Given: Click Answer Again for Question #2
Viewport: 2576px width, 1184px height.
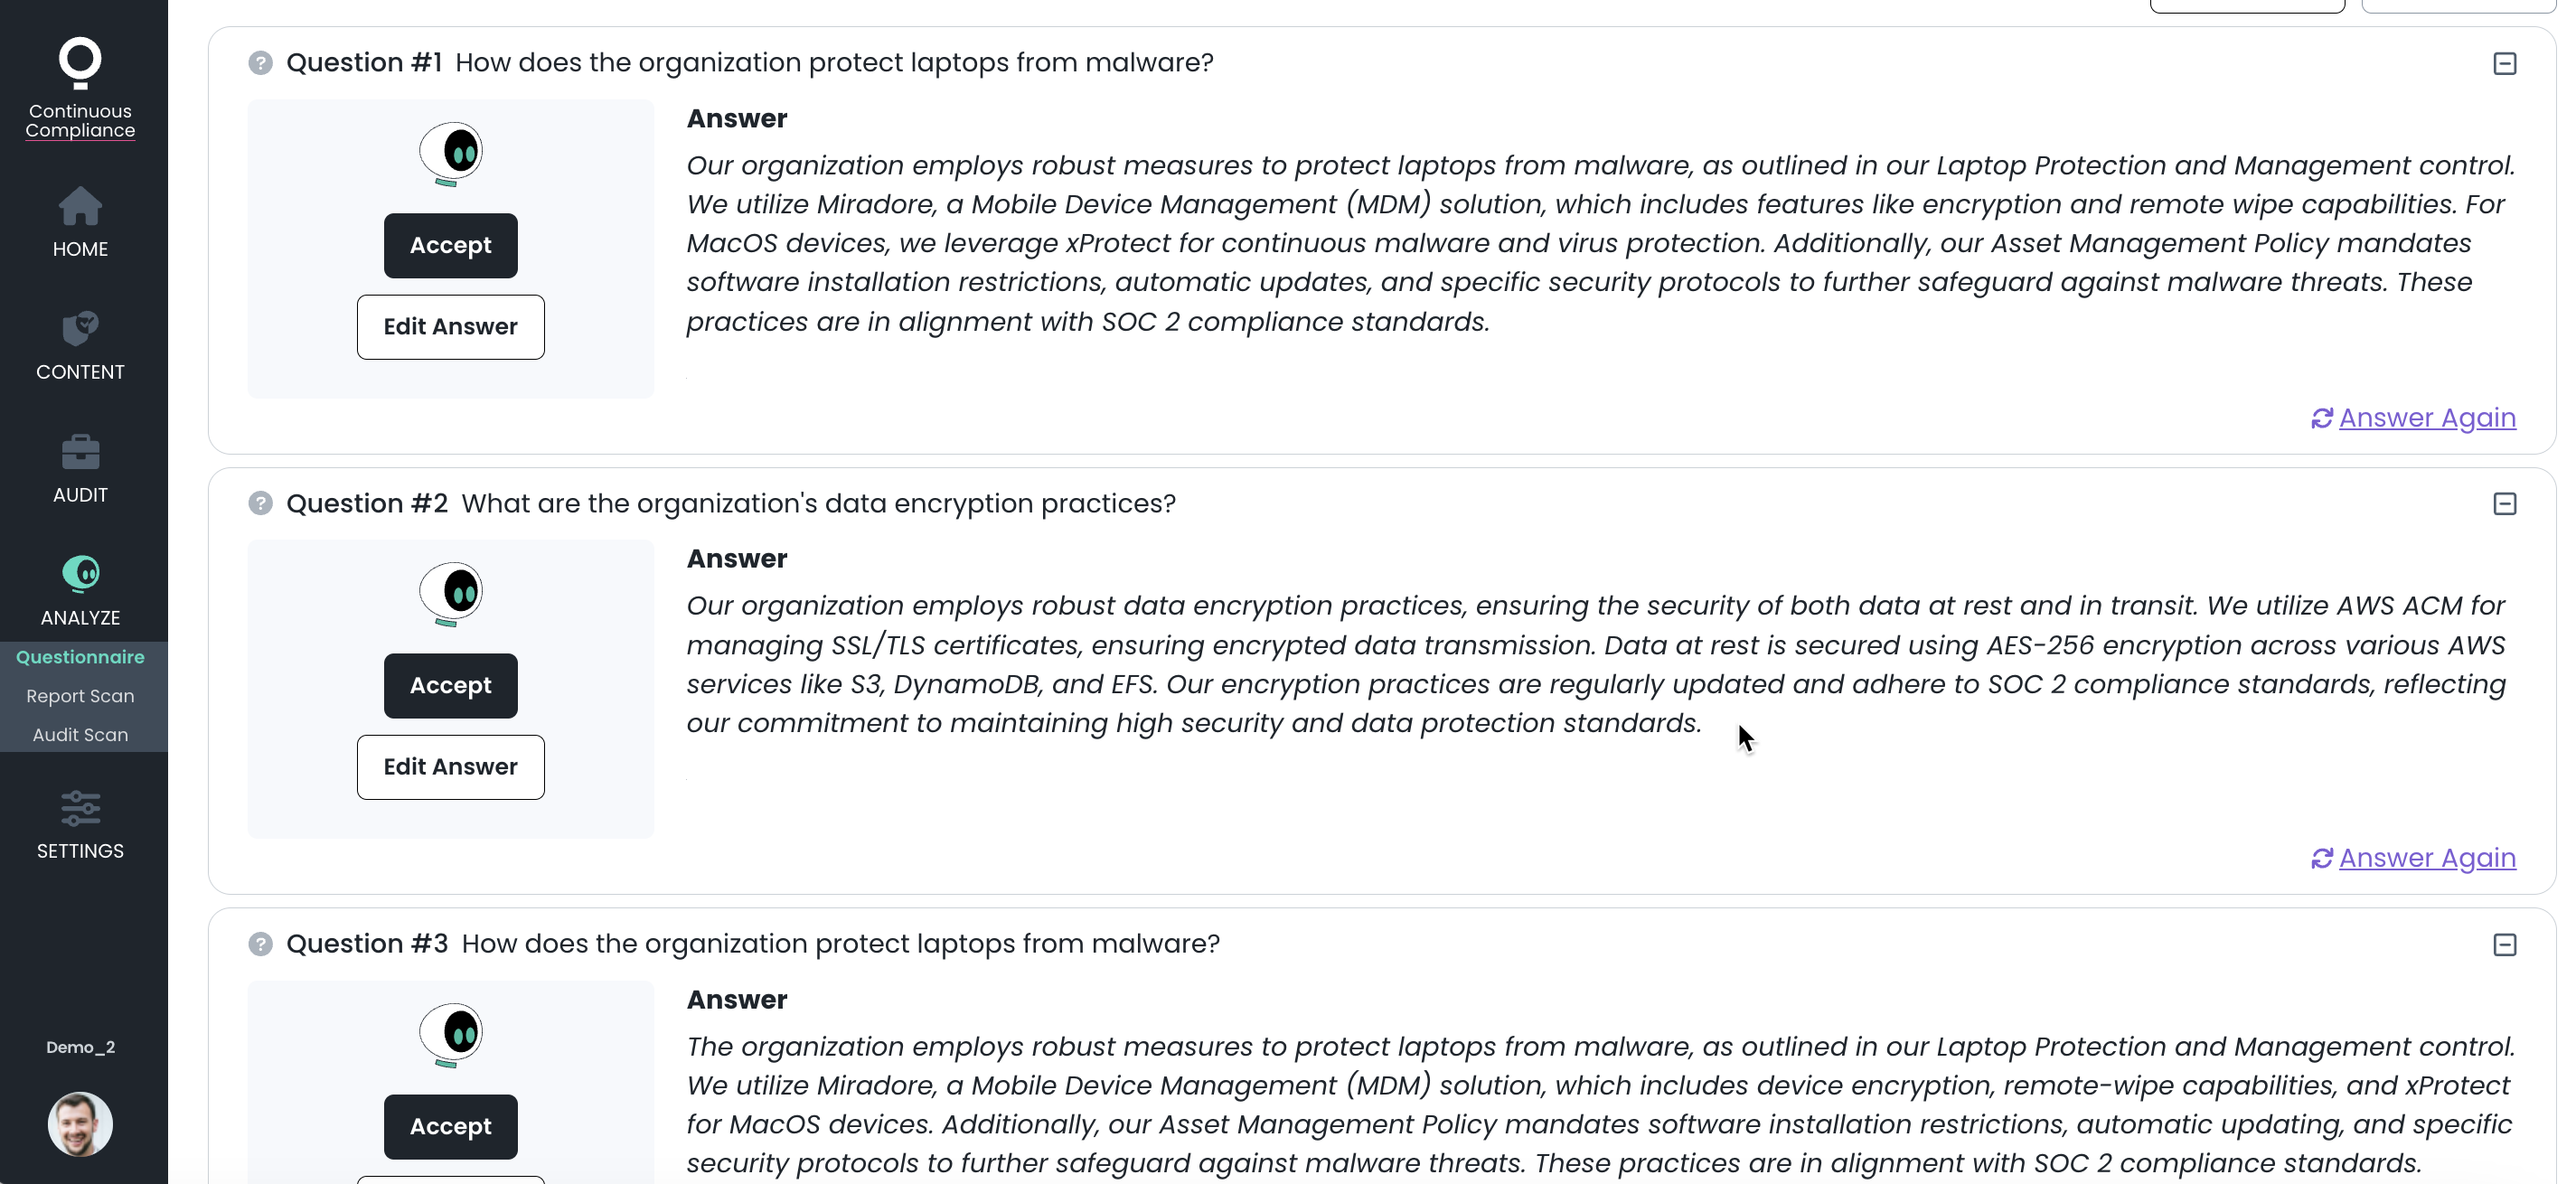Looking at the screenshot, I should coord(2413,858).
